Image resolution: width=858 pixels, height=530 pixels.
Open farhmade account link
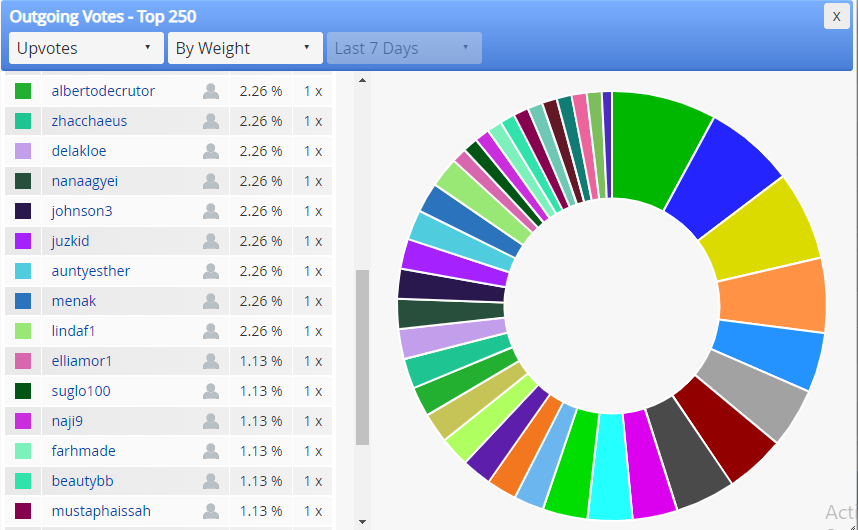(x=83, y=451)
